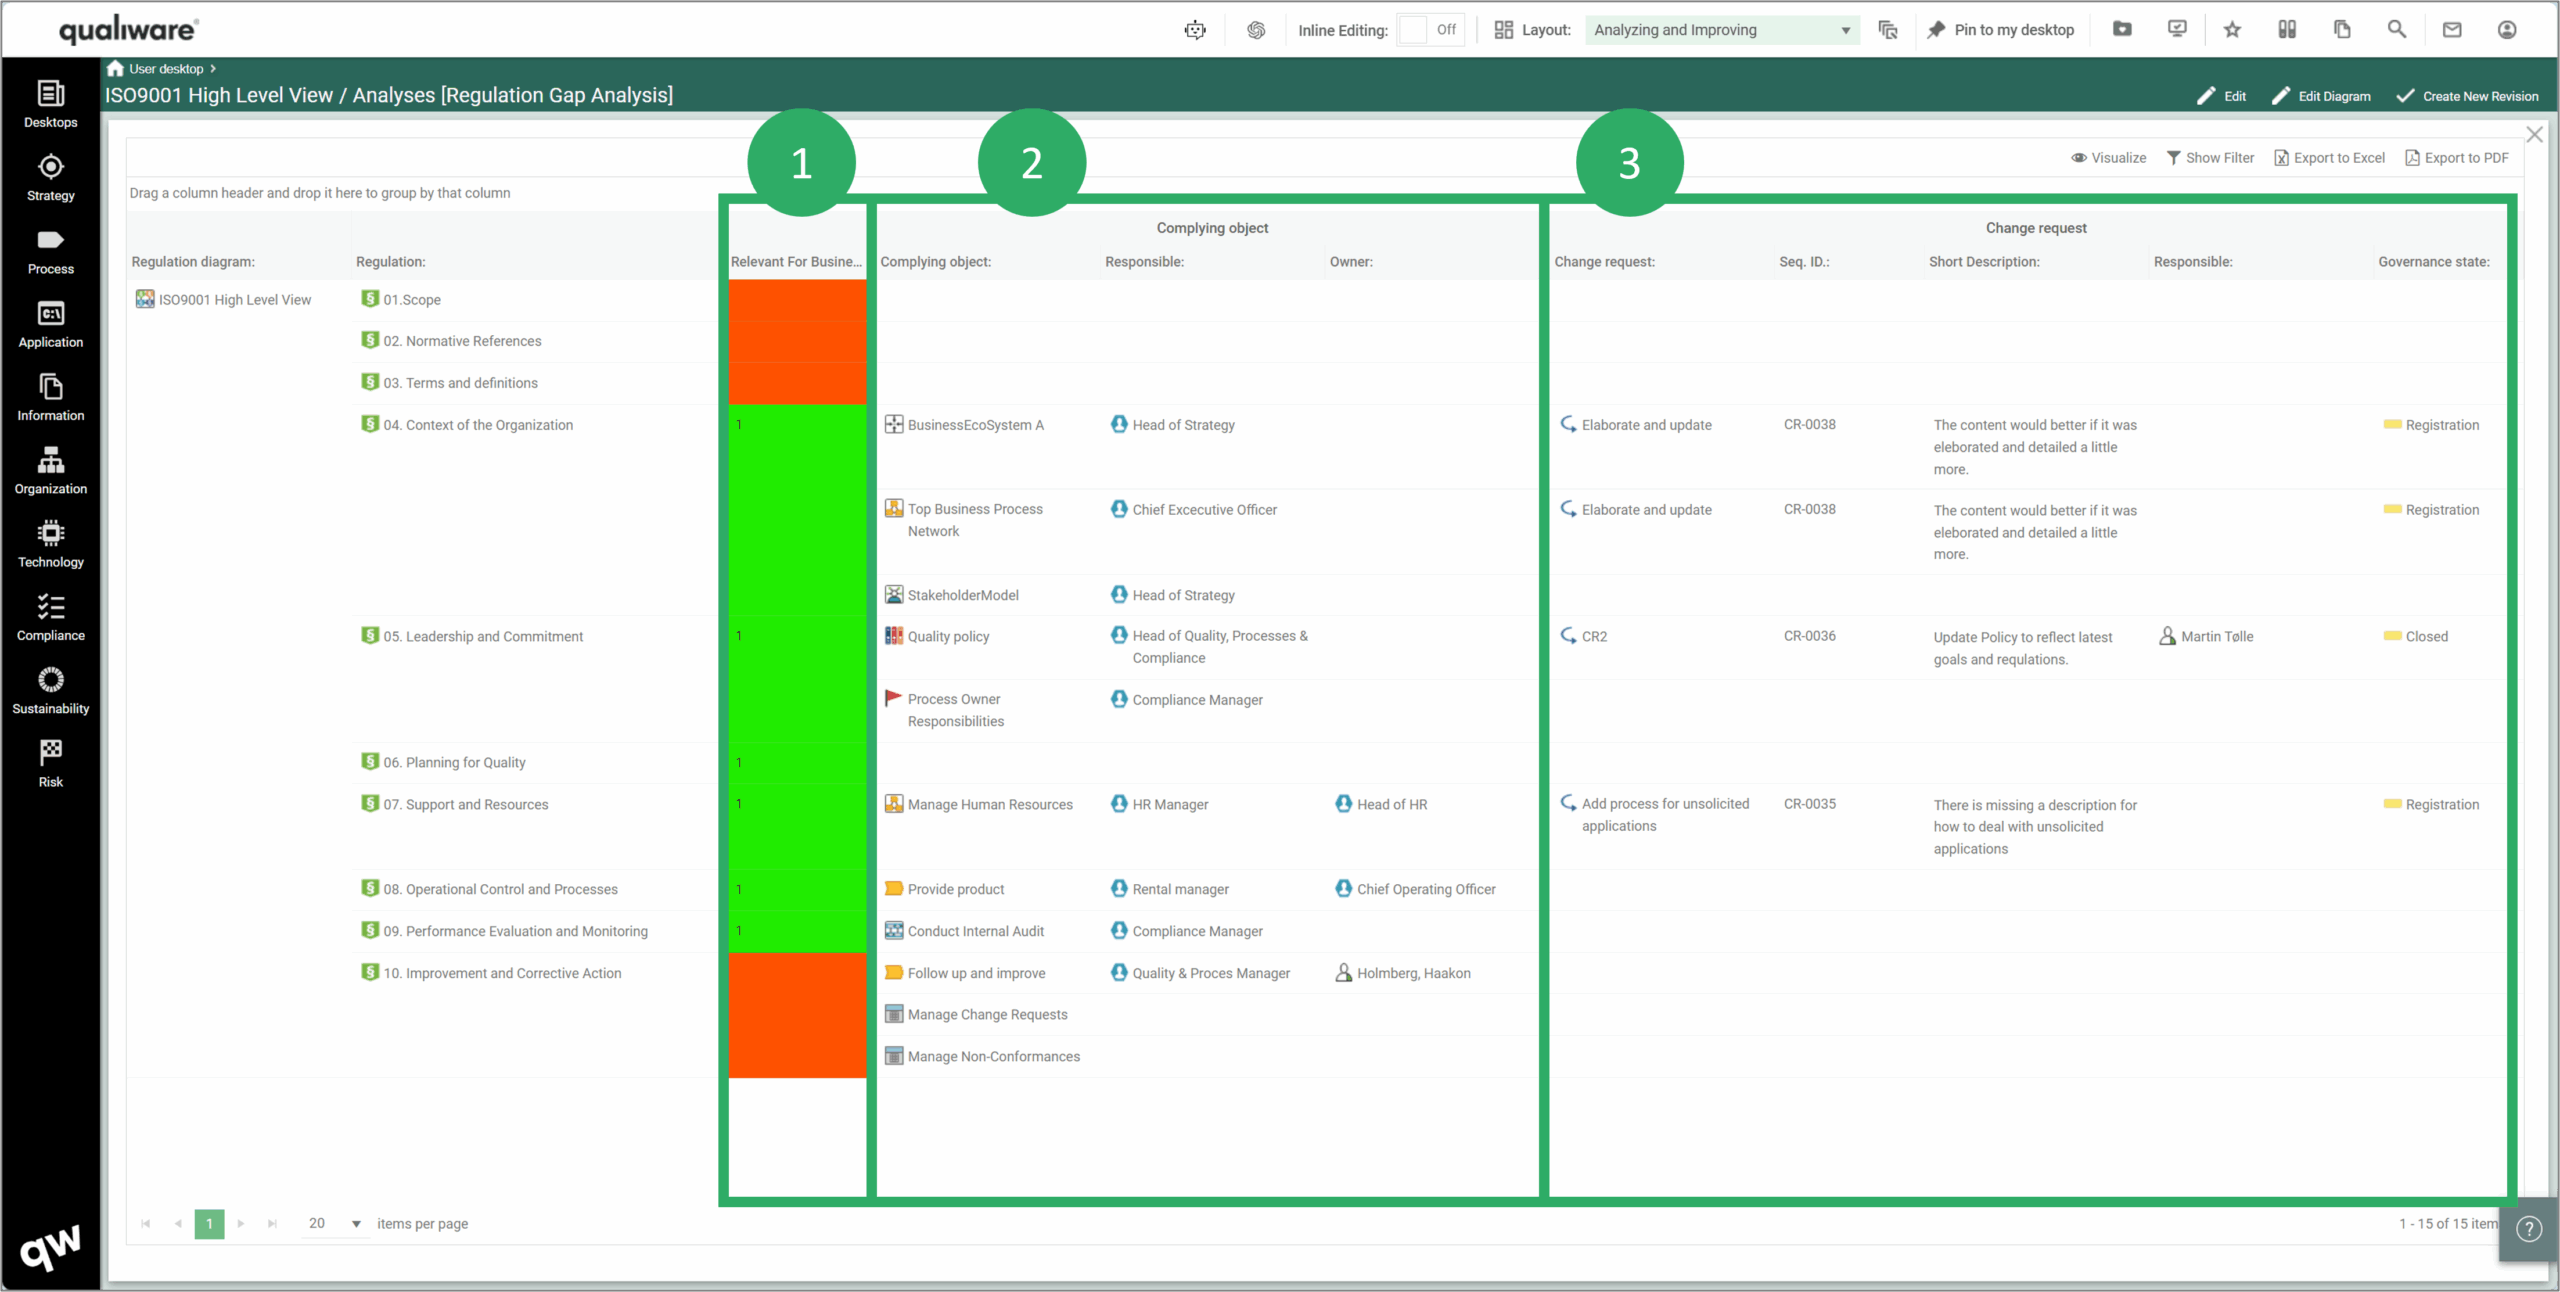2560x1292 pixels.
Task: Open the Compliance sidebar section
Action: [x=50, y=617]
